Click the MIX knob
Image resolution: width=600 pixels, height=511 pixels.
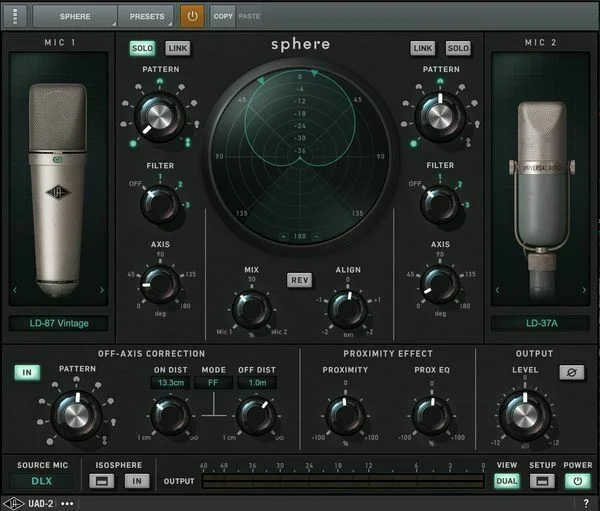251,309
